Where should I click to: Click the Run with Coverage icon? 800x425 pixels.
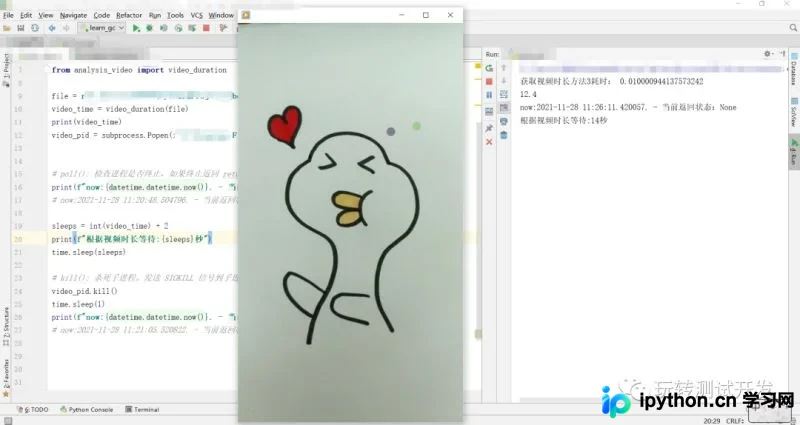(164, 28)
